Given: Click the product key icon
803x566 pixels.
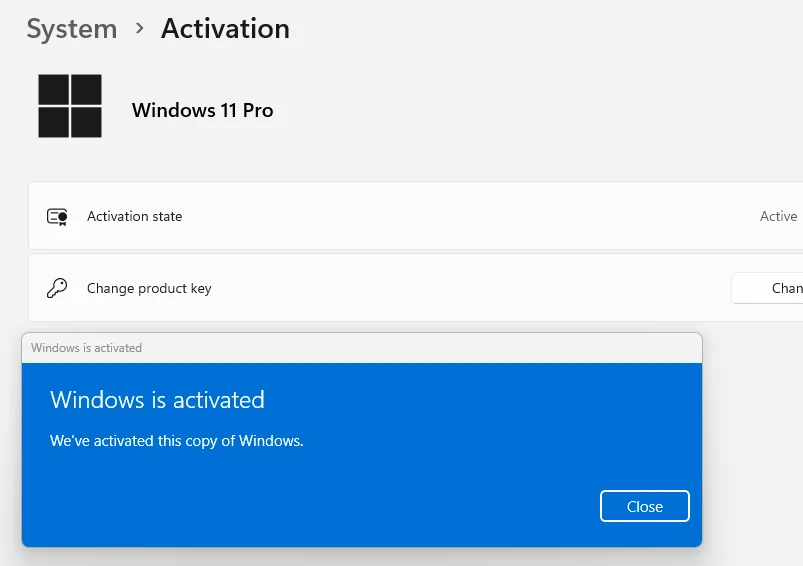Looking at the screenshot, I should click(x=57, y=288).
